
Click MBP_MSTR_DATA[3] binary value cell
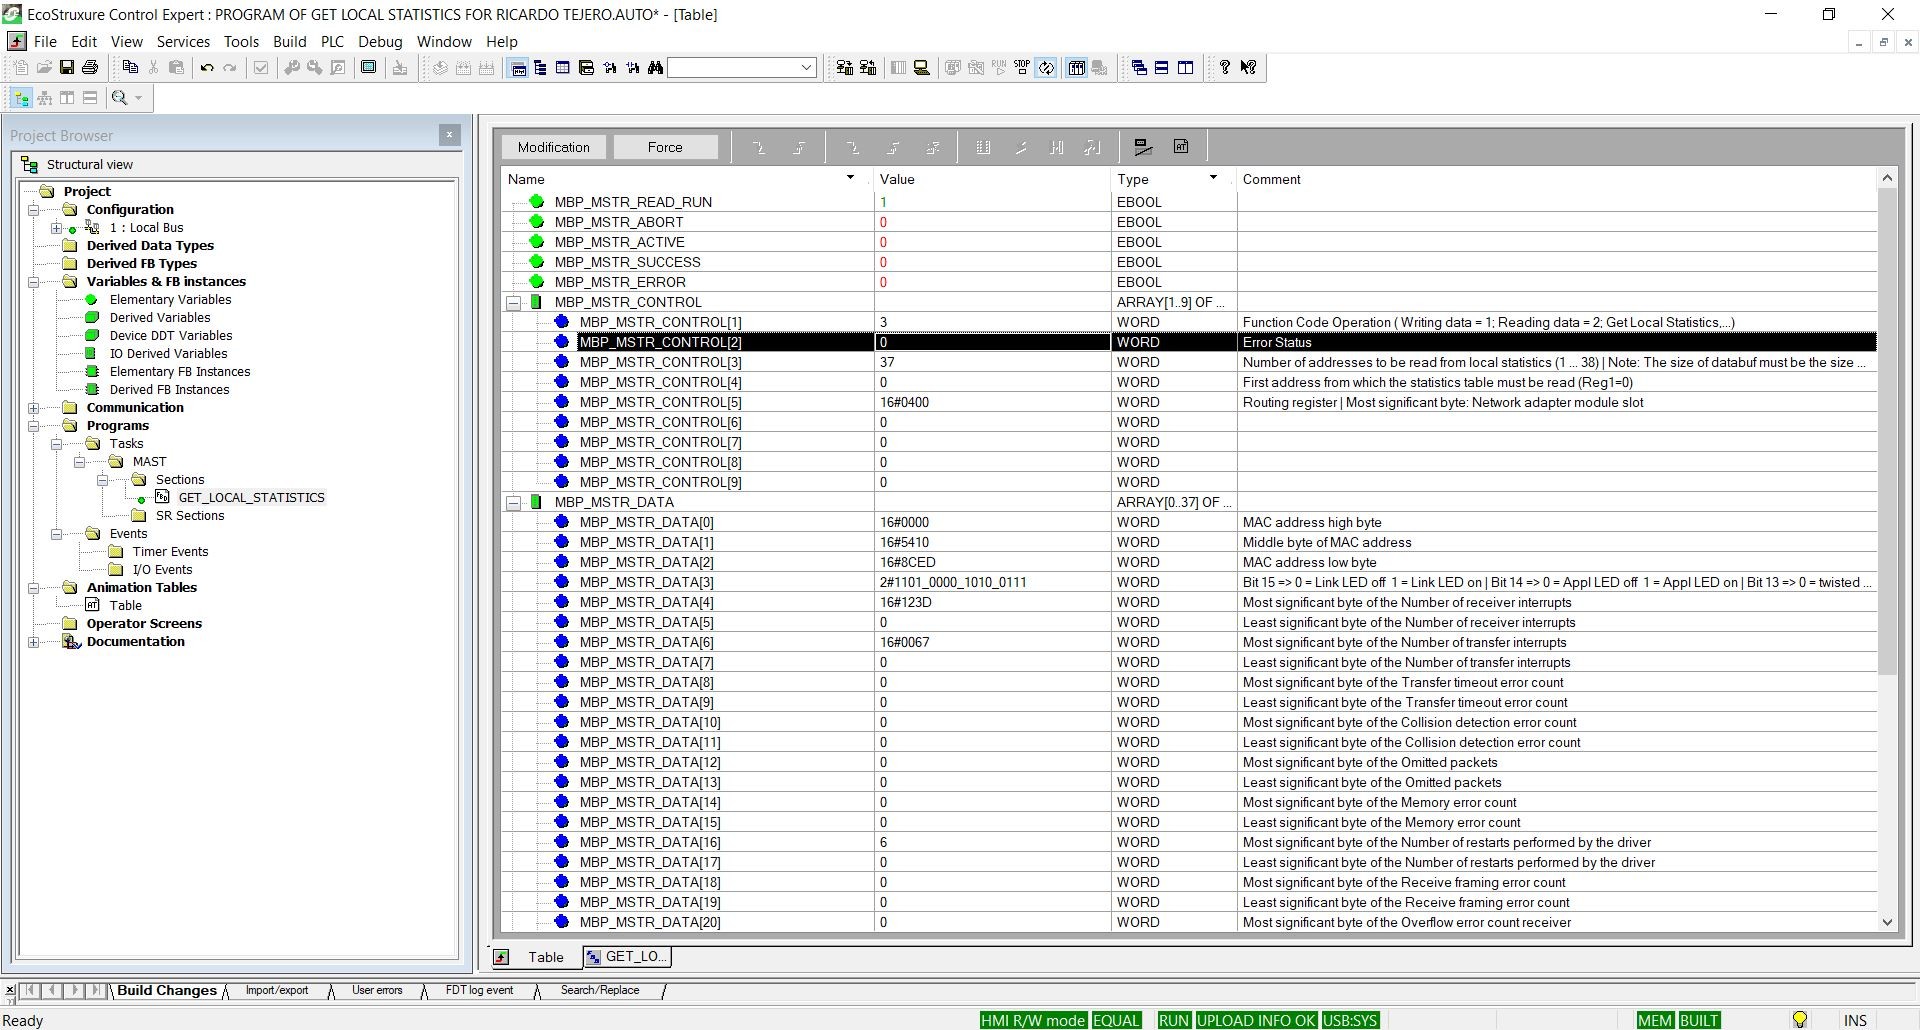pyautogui.click(x=993, y=582)
